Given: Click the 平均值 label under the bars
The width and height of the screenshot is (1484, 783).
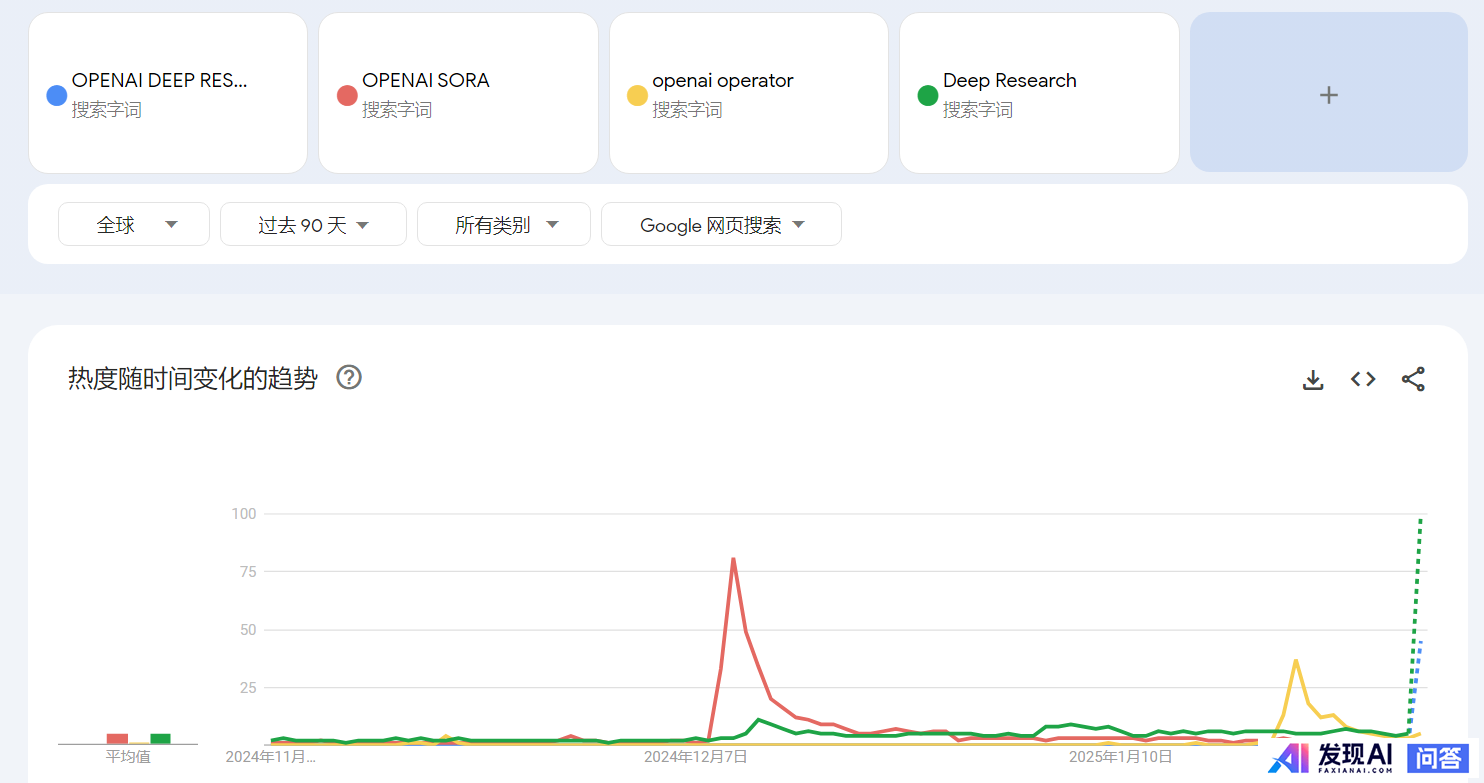Looking at the screenshot, I should coord(128,757).
